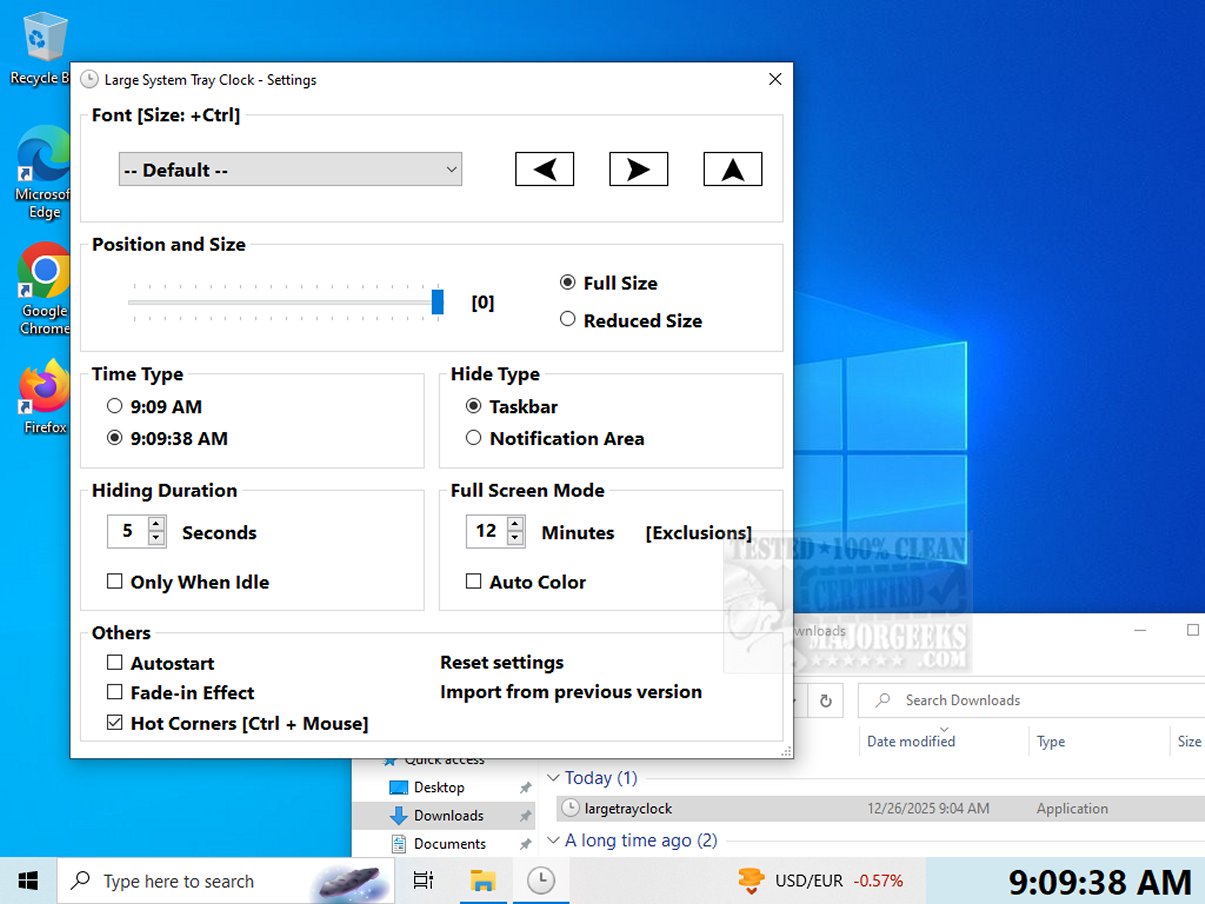Click the position slider thumb
The image size is (1205, 904).
point(437,302)
